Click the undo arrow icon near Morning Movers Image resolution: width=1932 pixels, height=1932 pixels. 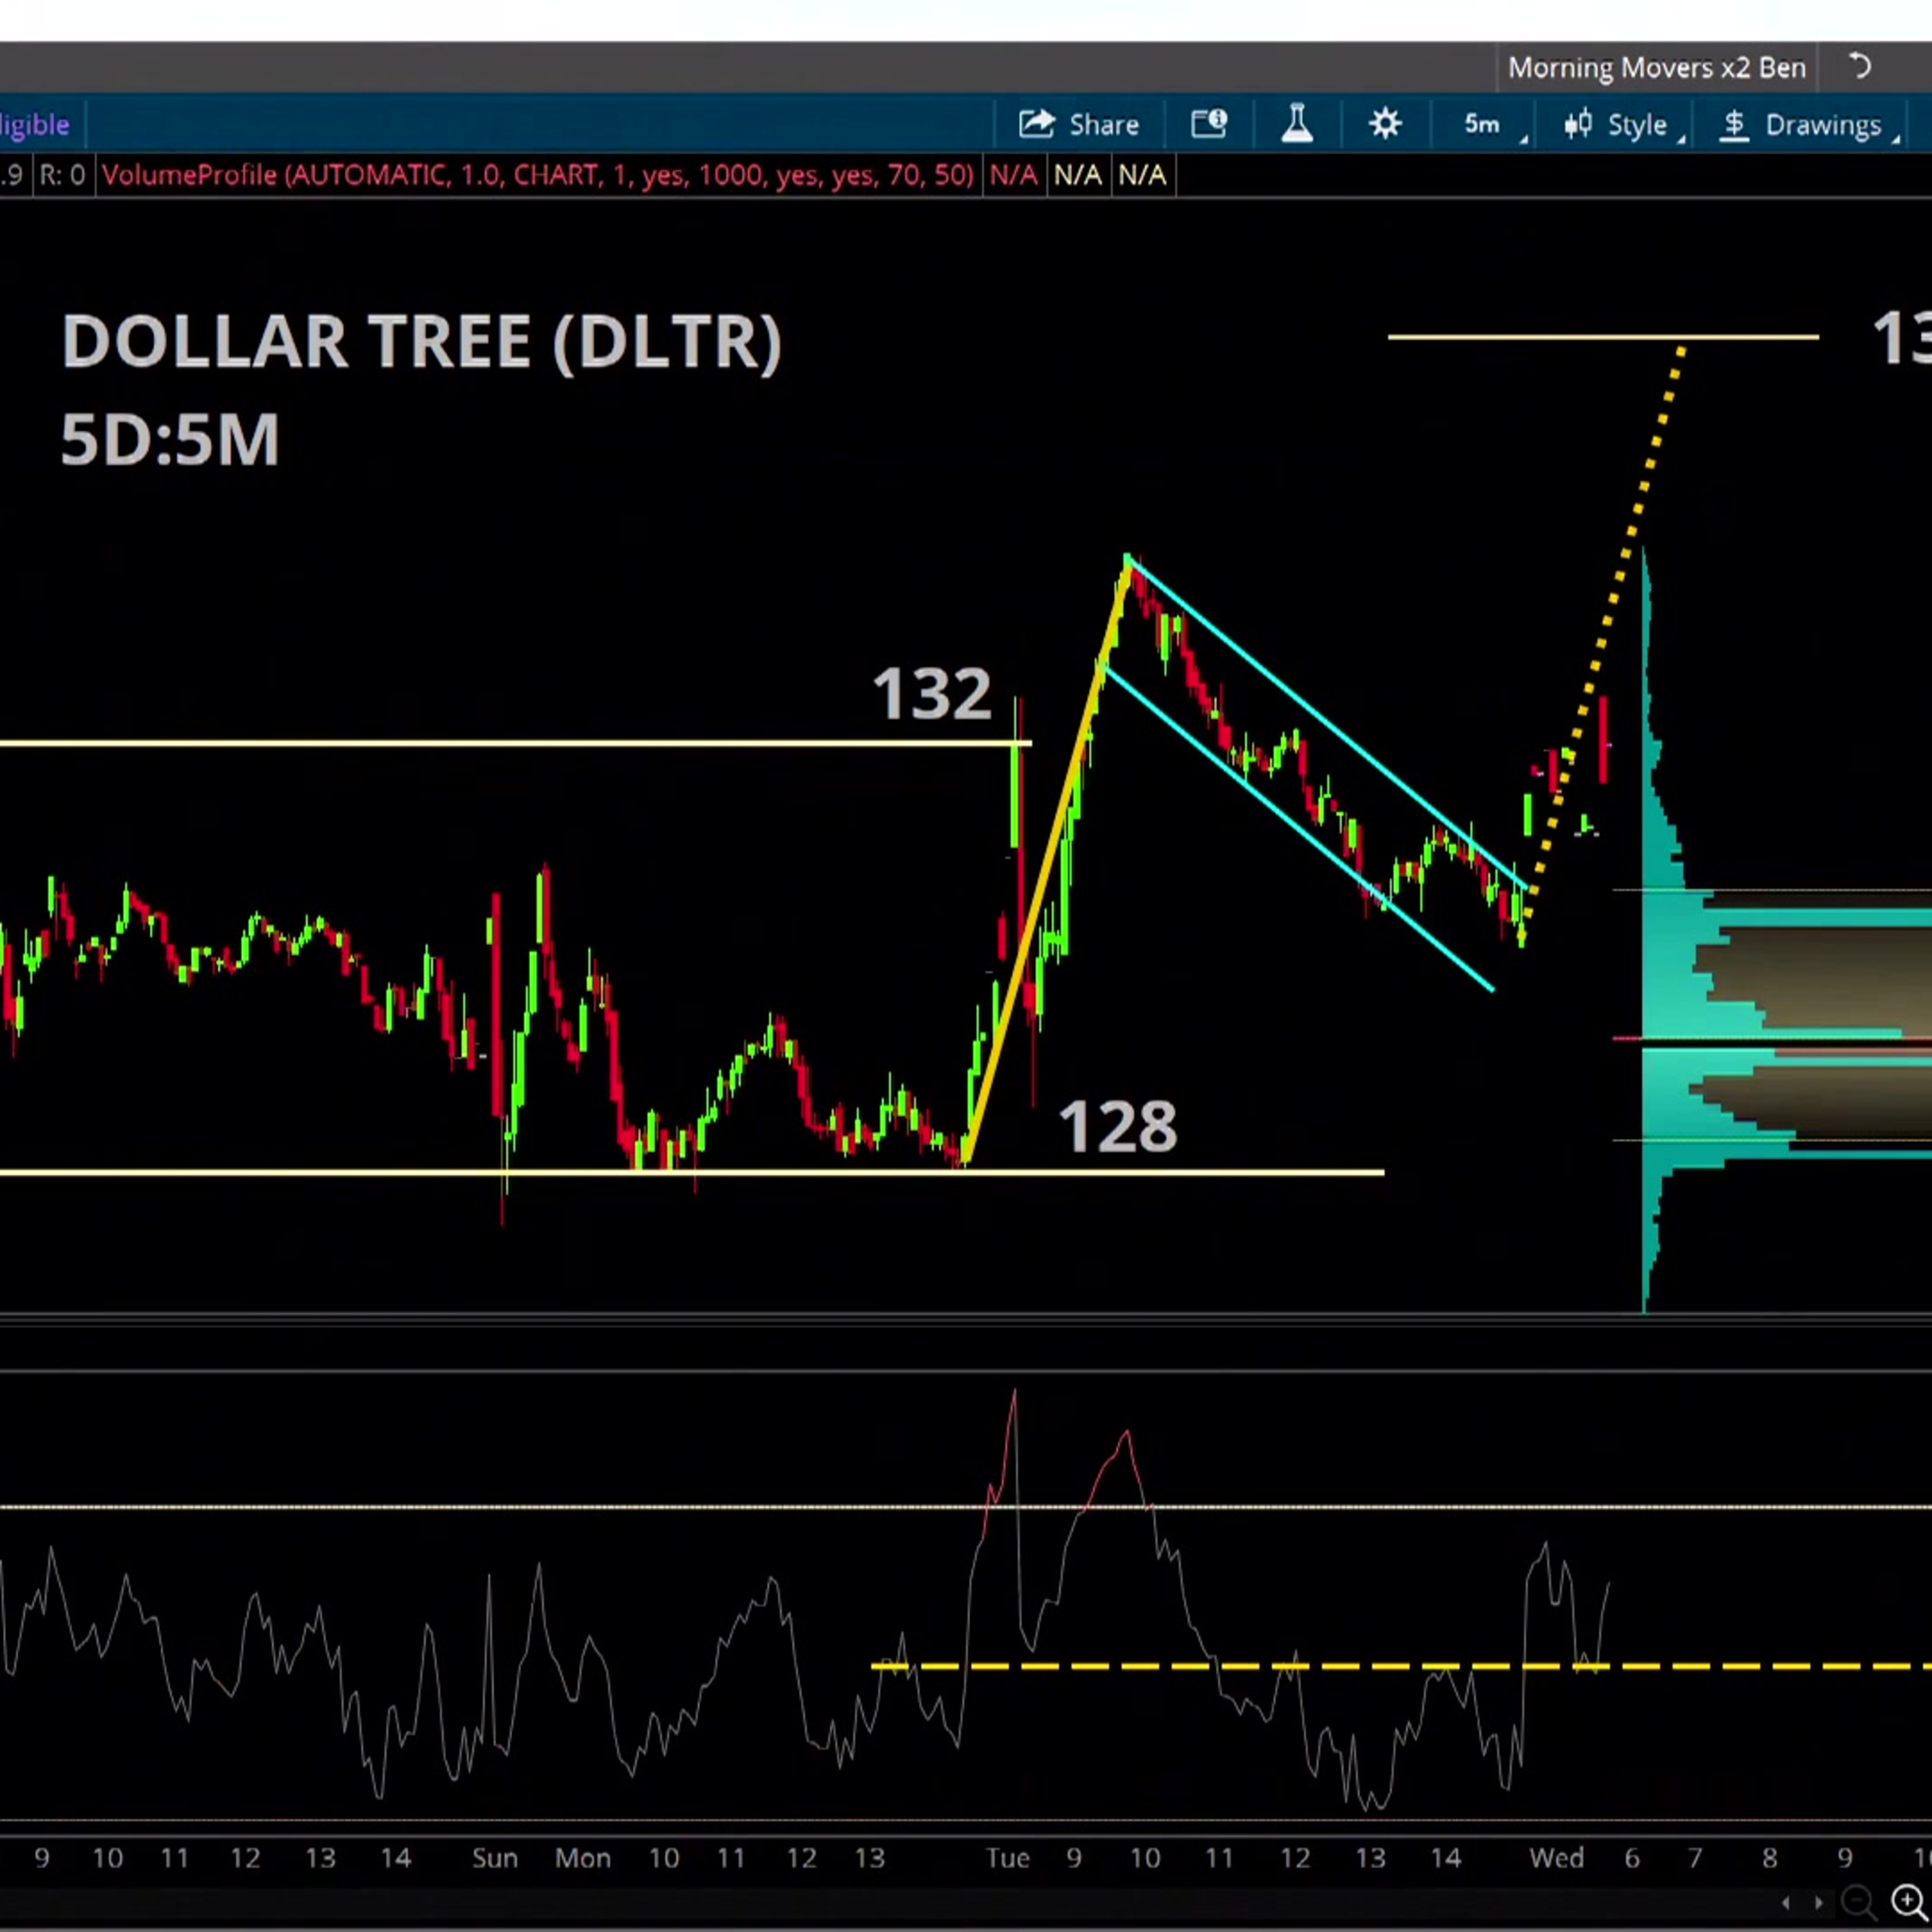(x=1859, y=67)
